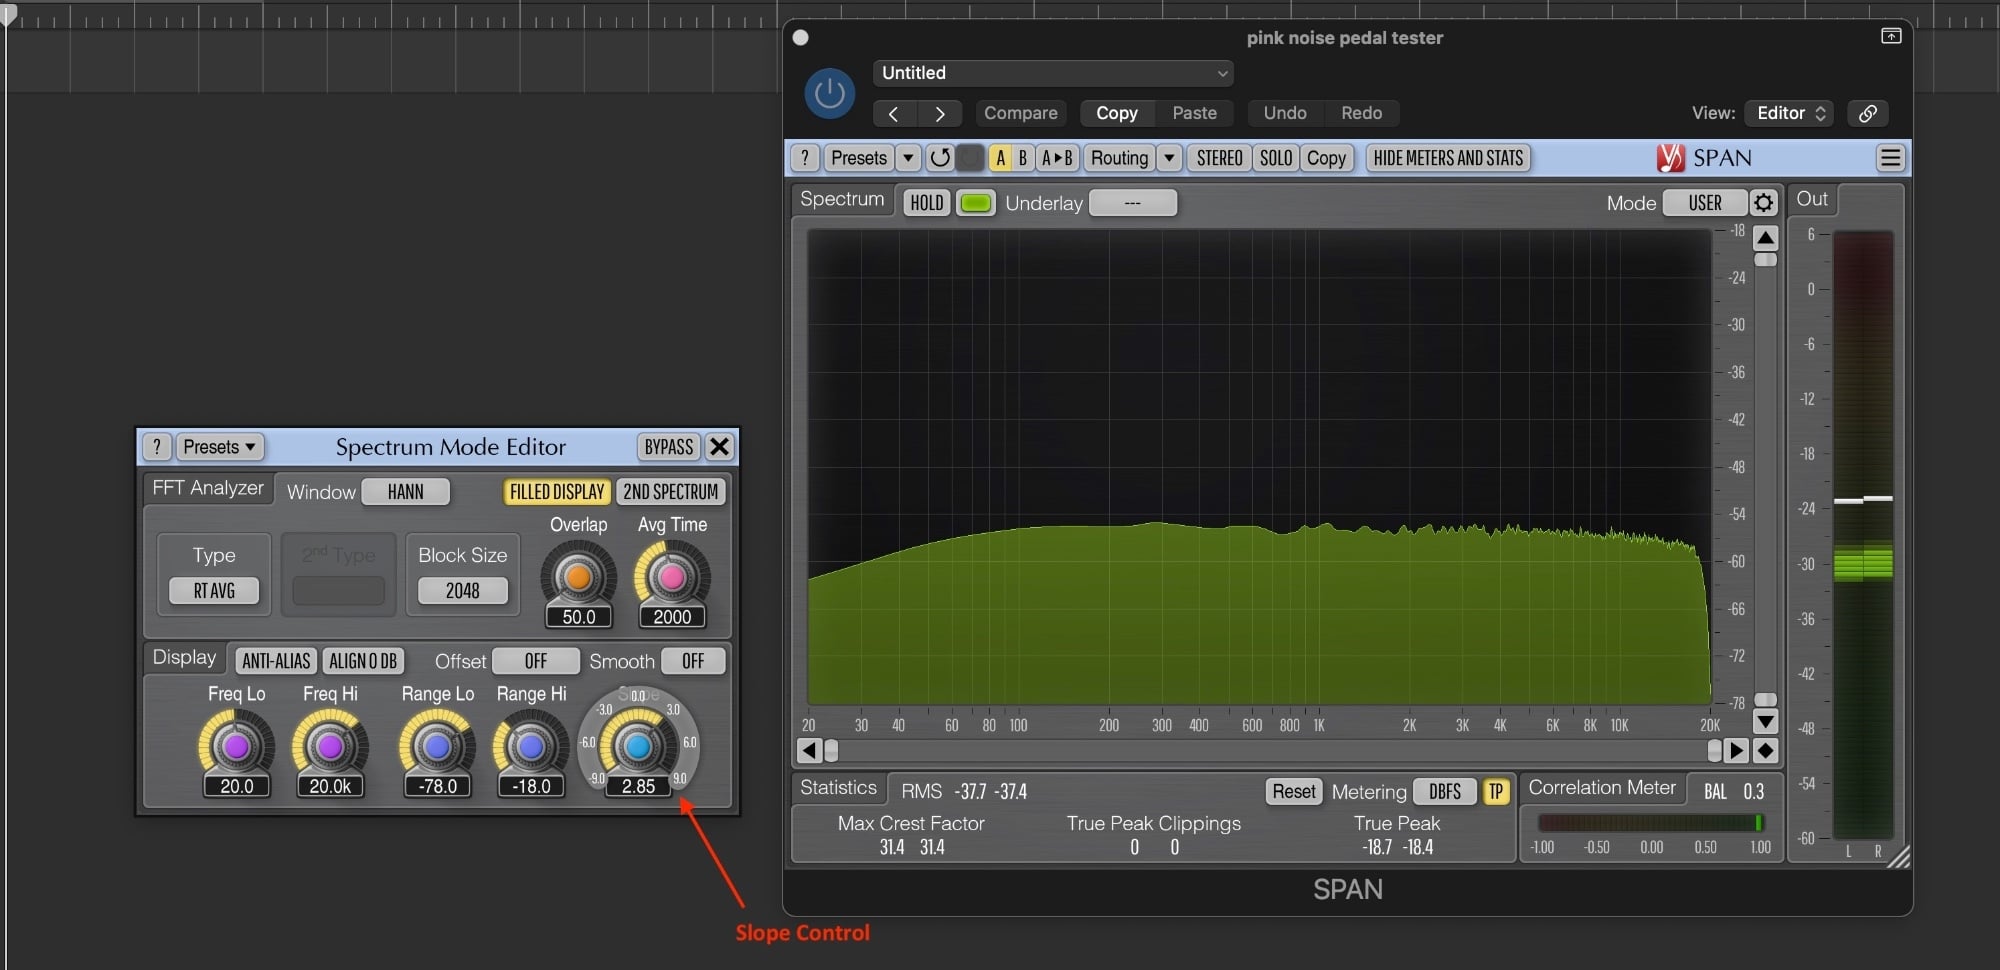The image size is (2000, 970).
Task: Click the Spectrum section label in SPAN
Action: [842, 199]
